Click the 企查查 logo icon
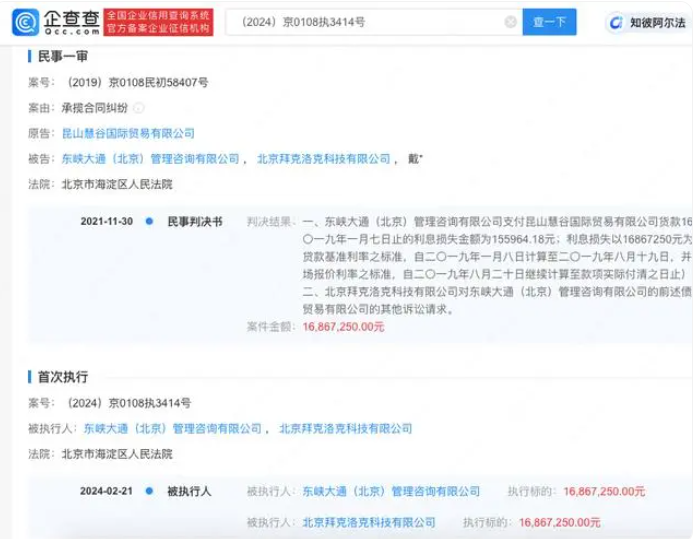The image size is (695, 539). click(x=25, y=22)
